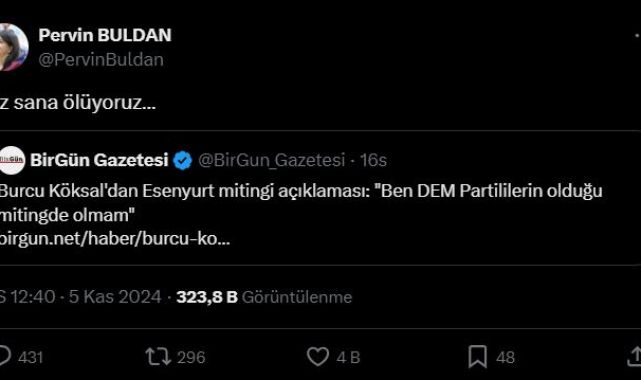Click the reply speech bubble icon
Viewport: 641px width, 380px height.
(4, 356)
